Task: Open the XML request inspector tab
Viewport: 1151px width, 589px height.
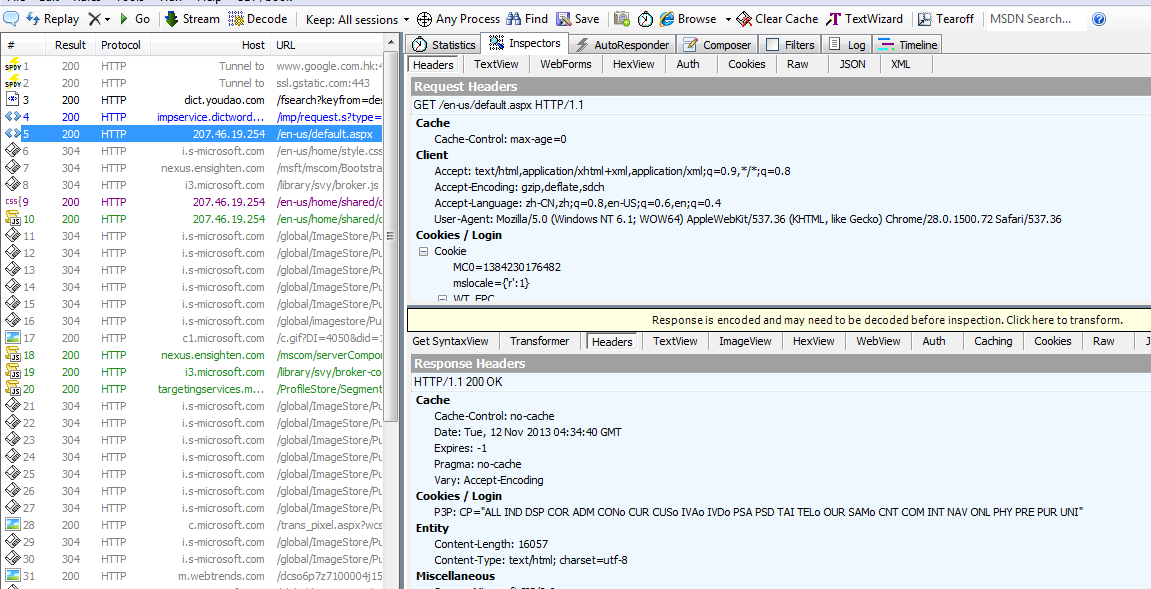Action: 901,64
